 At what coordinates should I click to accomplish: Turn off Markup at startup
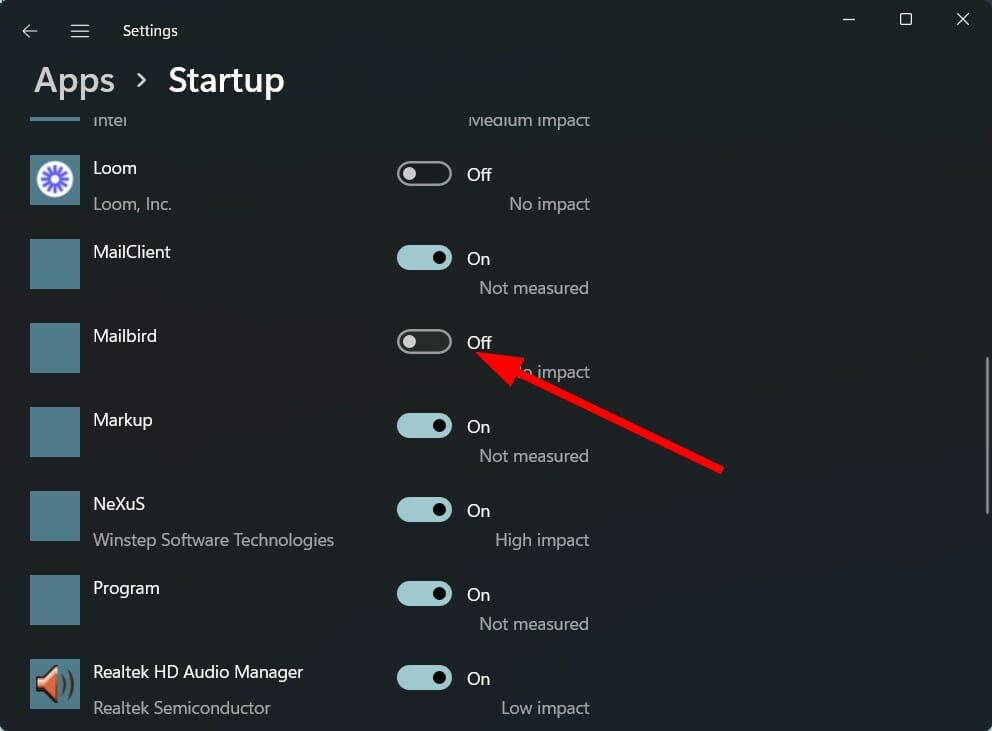(424, 425)
